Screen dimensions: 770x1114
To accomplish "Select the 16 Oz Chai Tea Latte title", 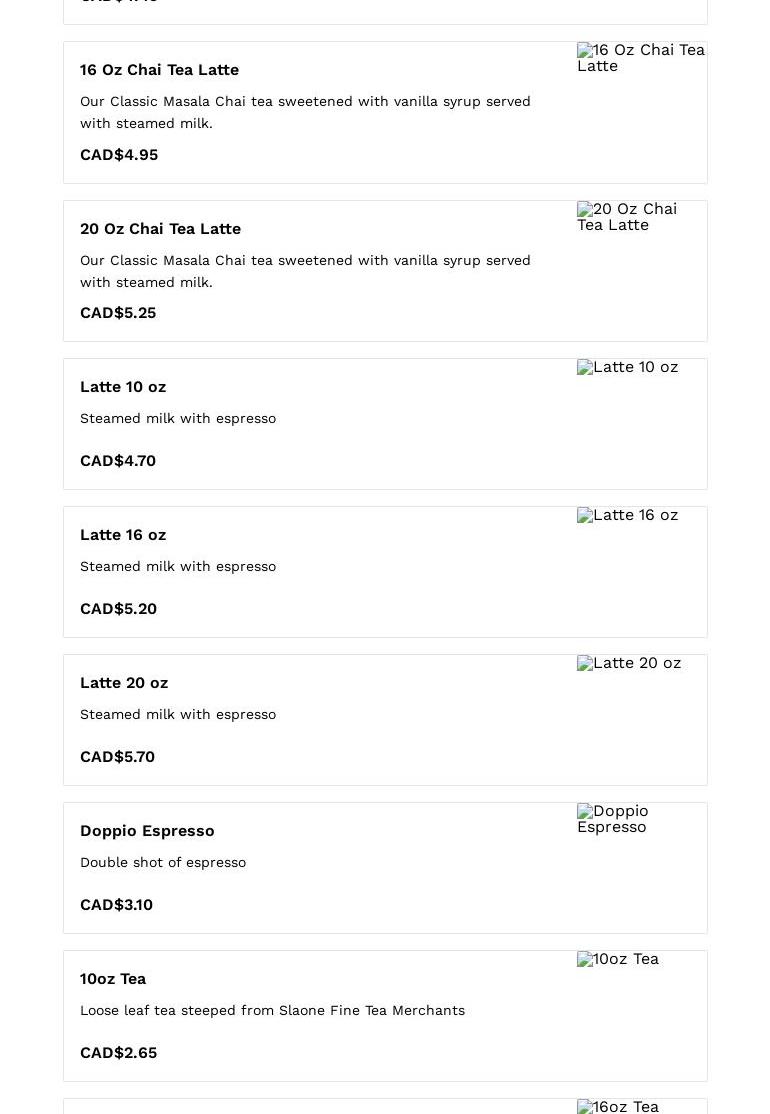I will pyautogui.click(x=159, y=70).
